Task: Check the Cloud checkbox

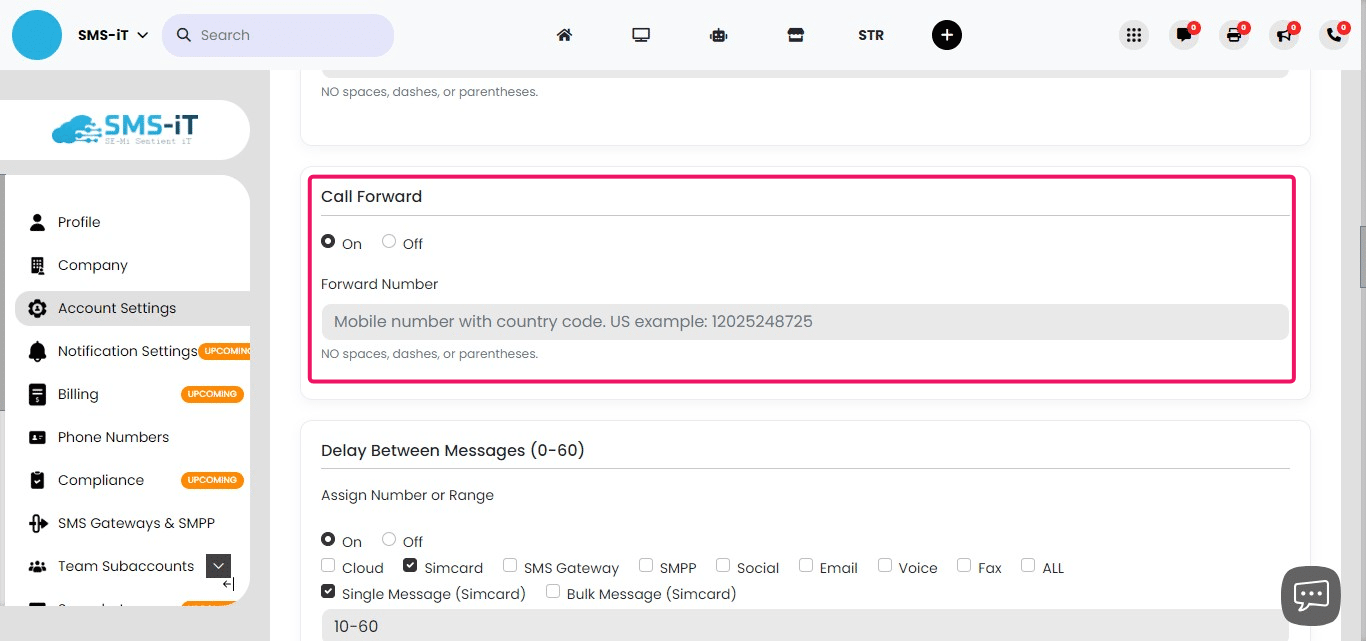Action: pos(328,565)
